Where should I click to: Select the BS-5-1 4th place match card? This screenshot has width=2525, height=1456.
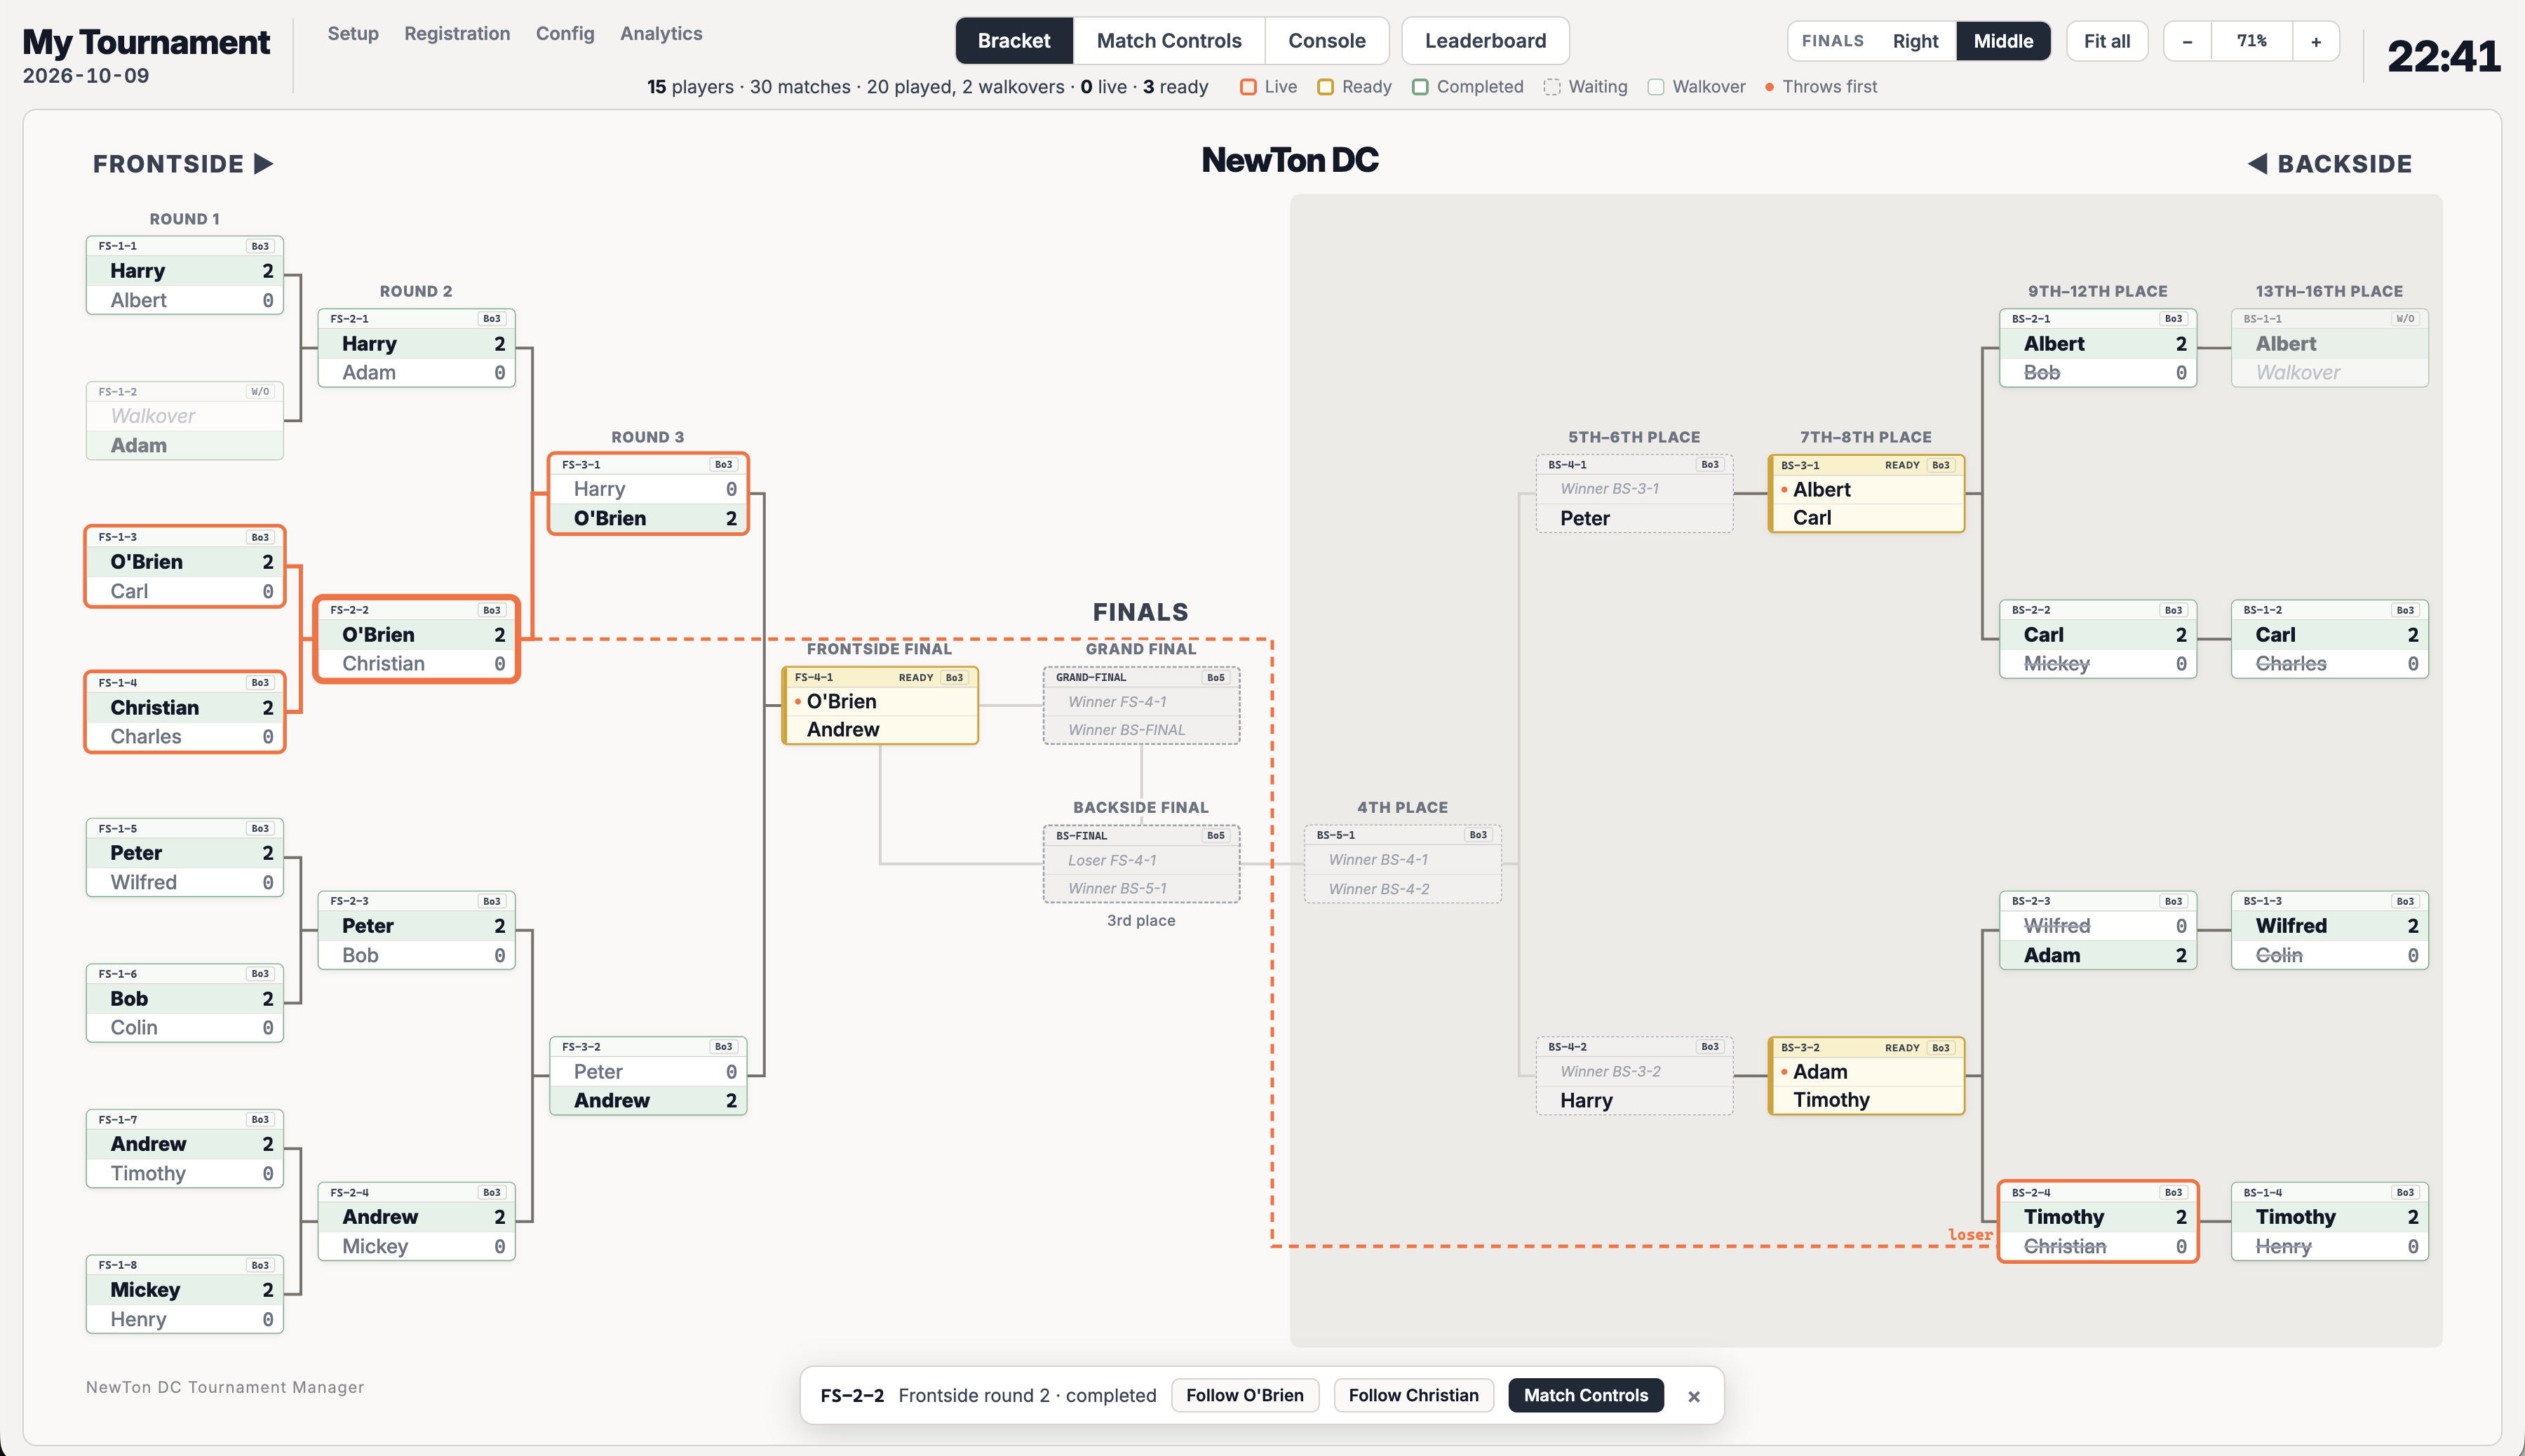[x=1402, y=864]
